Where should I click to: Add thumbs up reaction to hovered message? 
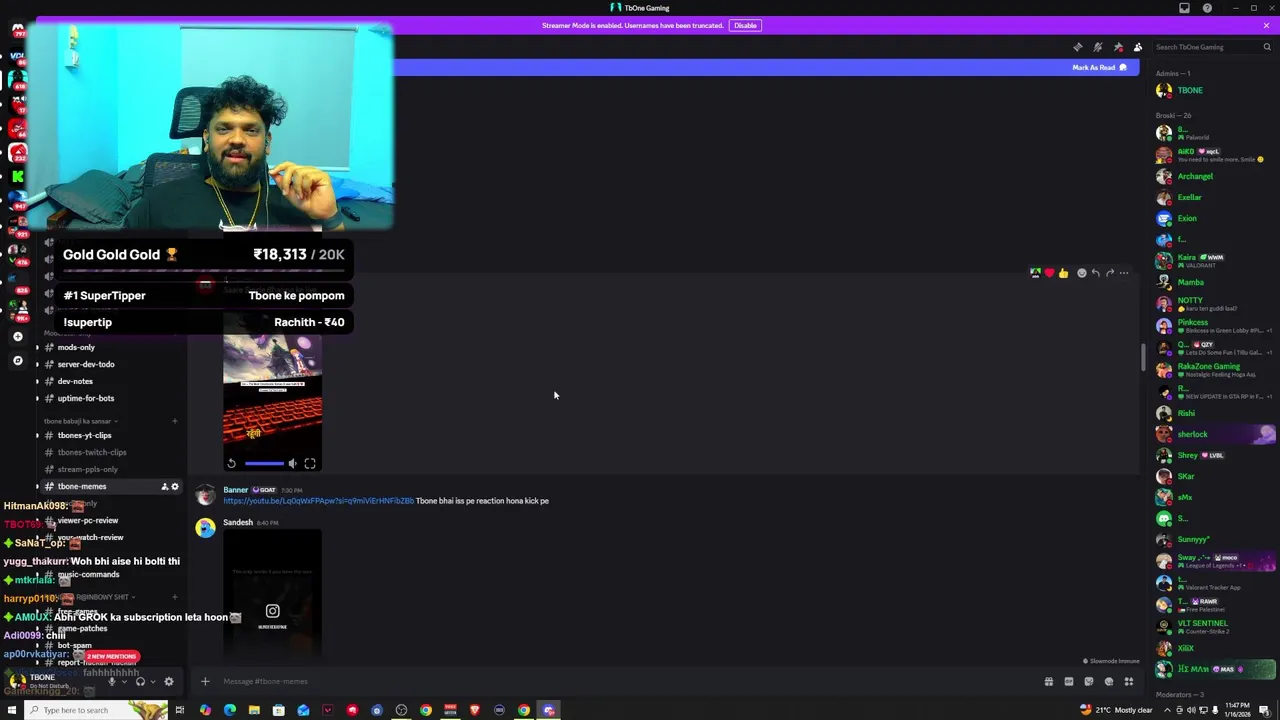point(1063,273)
